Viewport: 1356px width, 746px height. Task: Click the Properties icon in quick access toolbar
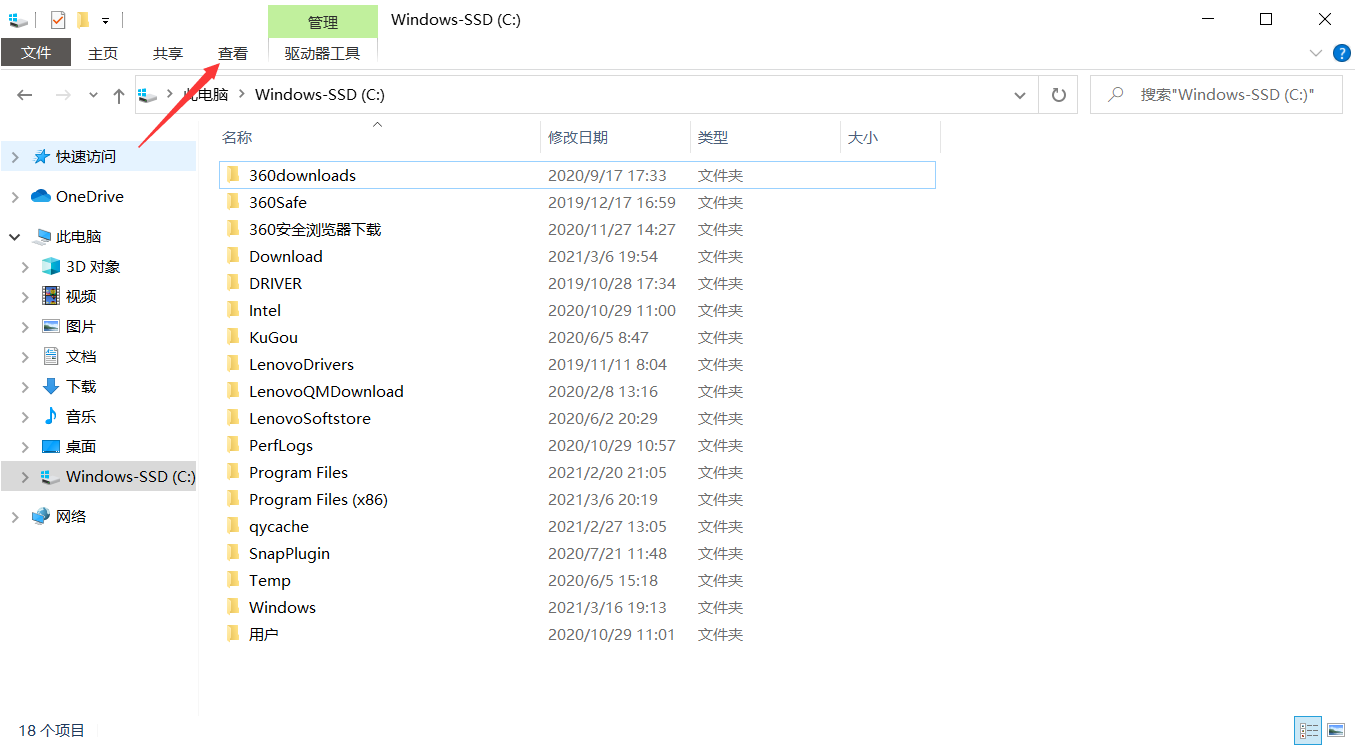(58, 20)
